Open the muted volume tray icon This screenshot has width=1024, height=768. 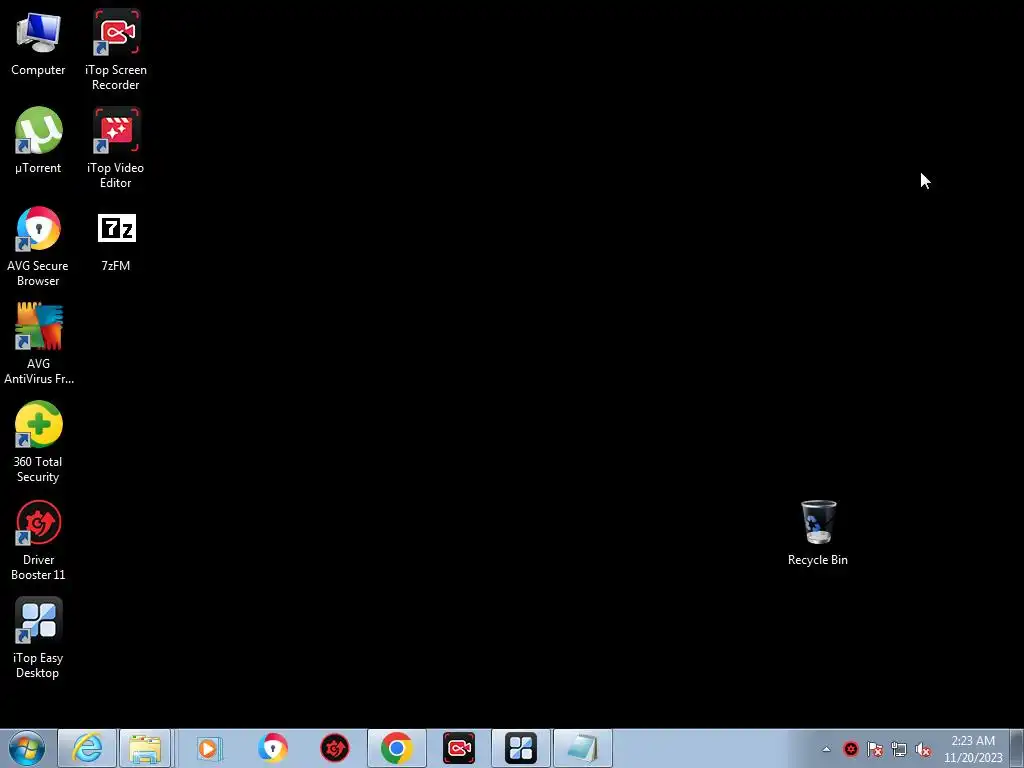[x=923, y=749]
